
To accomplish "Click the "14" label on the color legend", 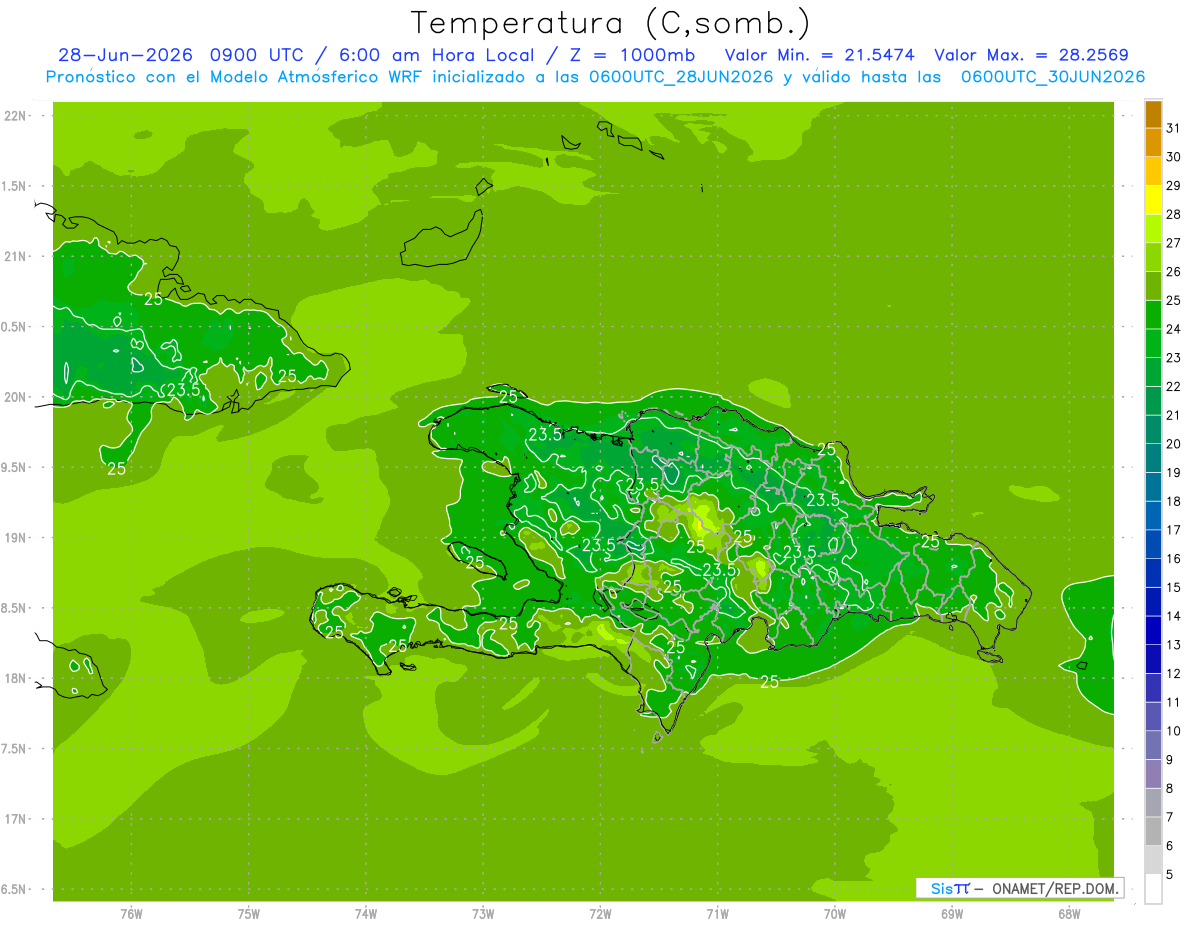I will (1173, 616).
